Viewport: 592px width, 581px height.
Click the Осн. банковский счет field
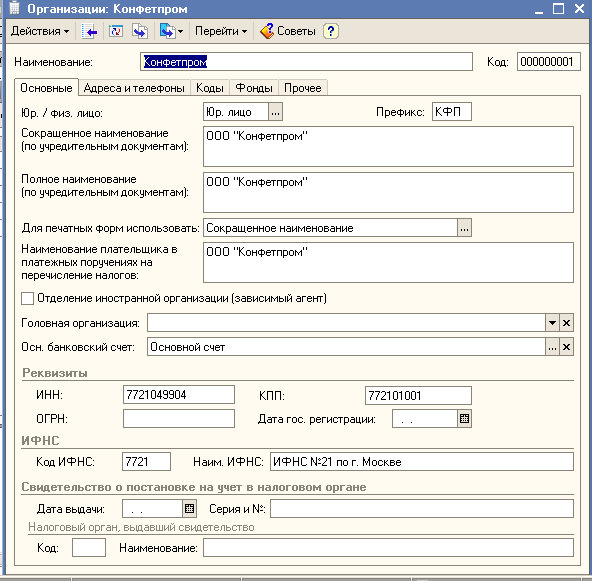click(x=346, y=347)
